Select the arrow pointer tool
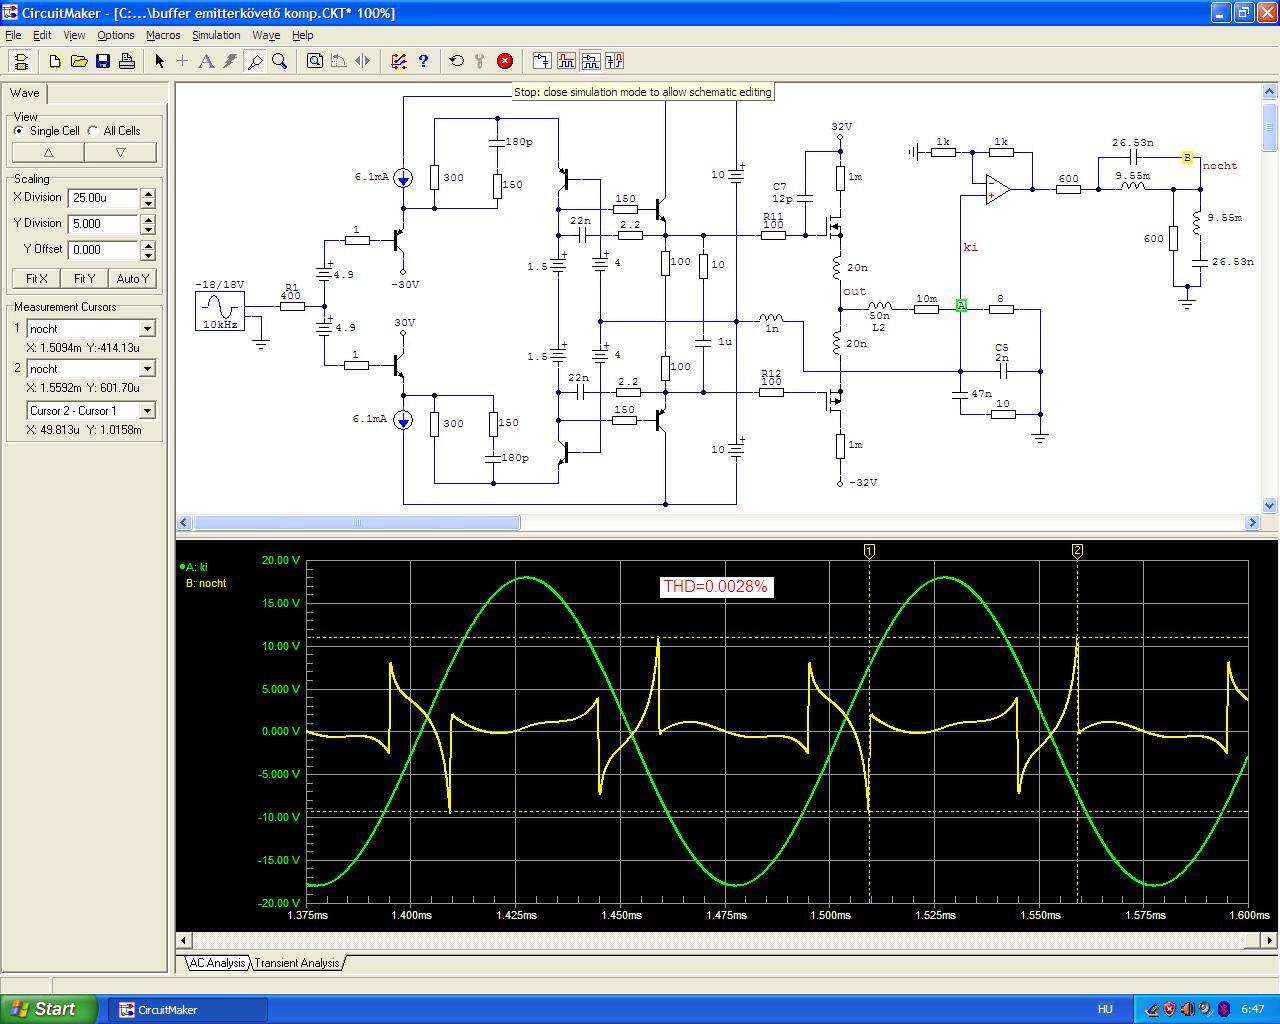The height and width of the screenshot is (1024, 1280). click(x=159, y=61)
